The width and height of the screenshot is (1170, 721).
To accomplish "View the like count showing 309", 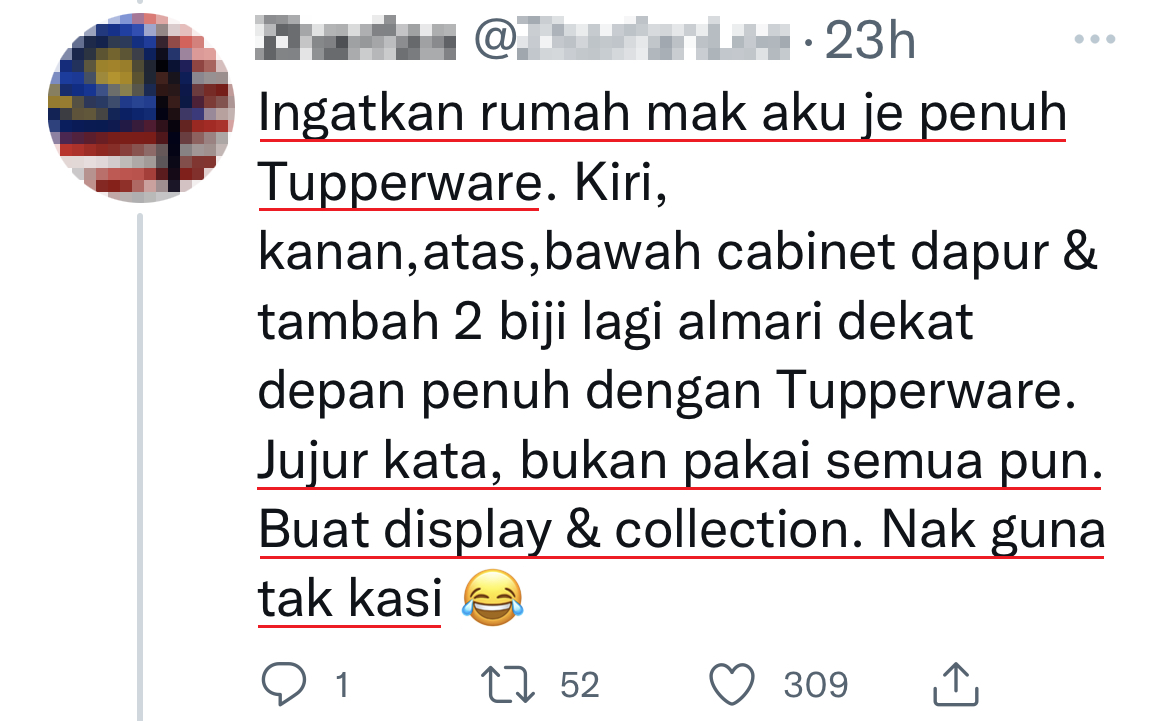I will [x=816, y=684].
